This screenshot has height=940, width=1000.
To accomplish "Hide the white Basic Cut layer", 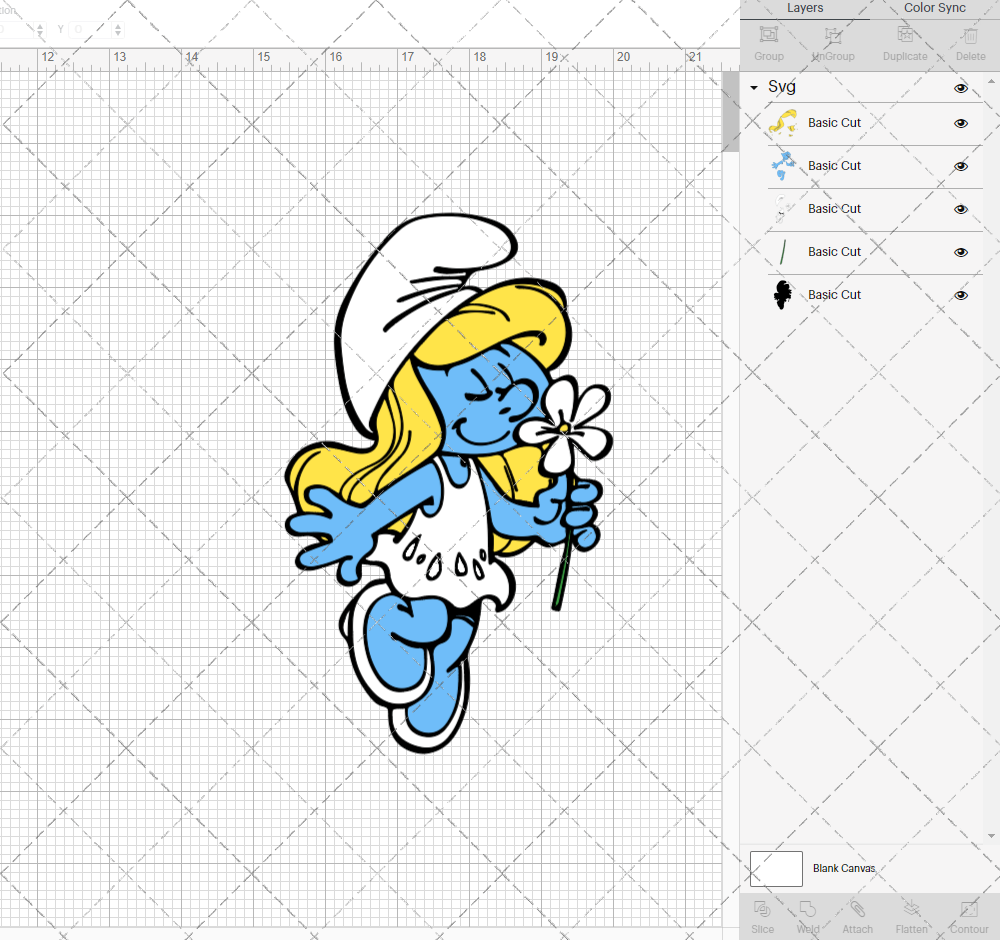I will click(x=960, y=209).
